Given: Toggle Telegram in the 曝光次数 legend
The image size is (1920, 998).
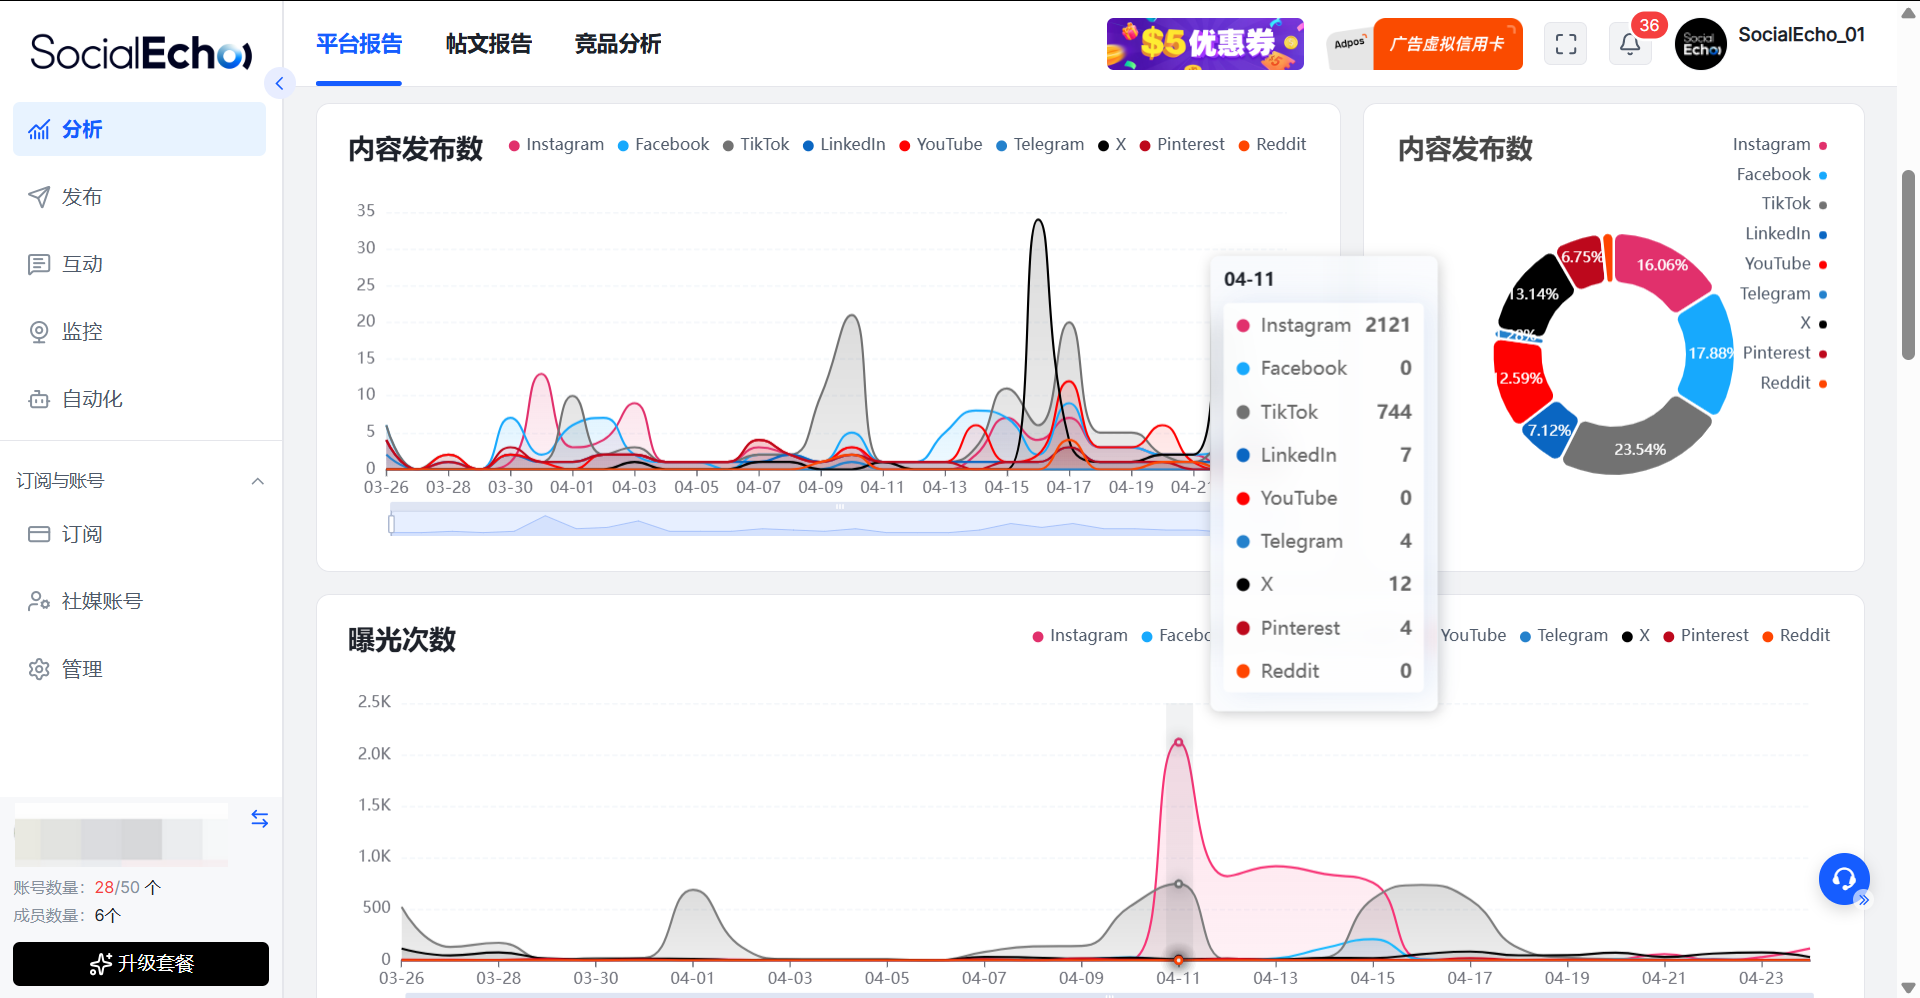Looking at the screenshot, I should coord(1564,636).
